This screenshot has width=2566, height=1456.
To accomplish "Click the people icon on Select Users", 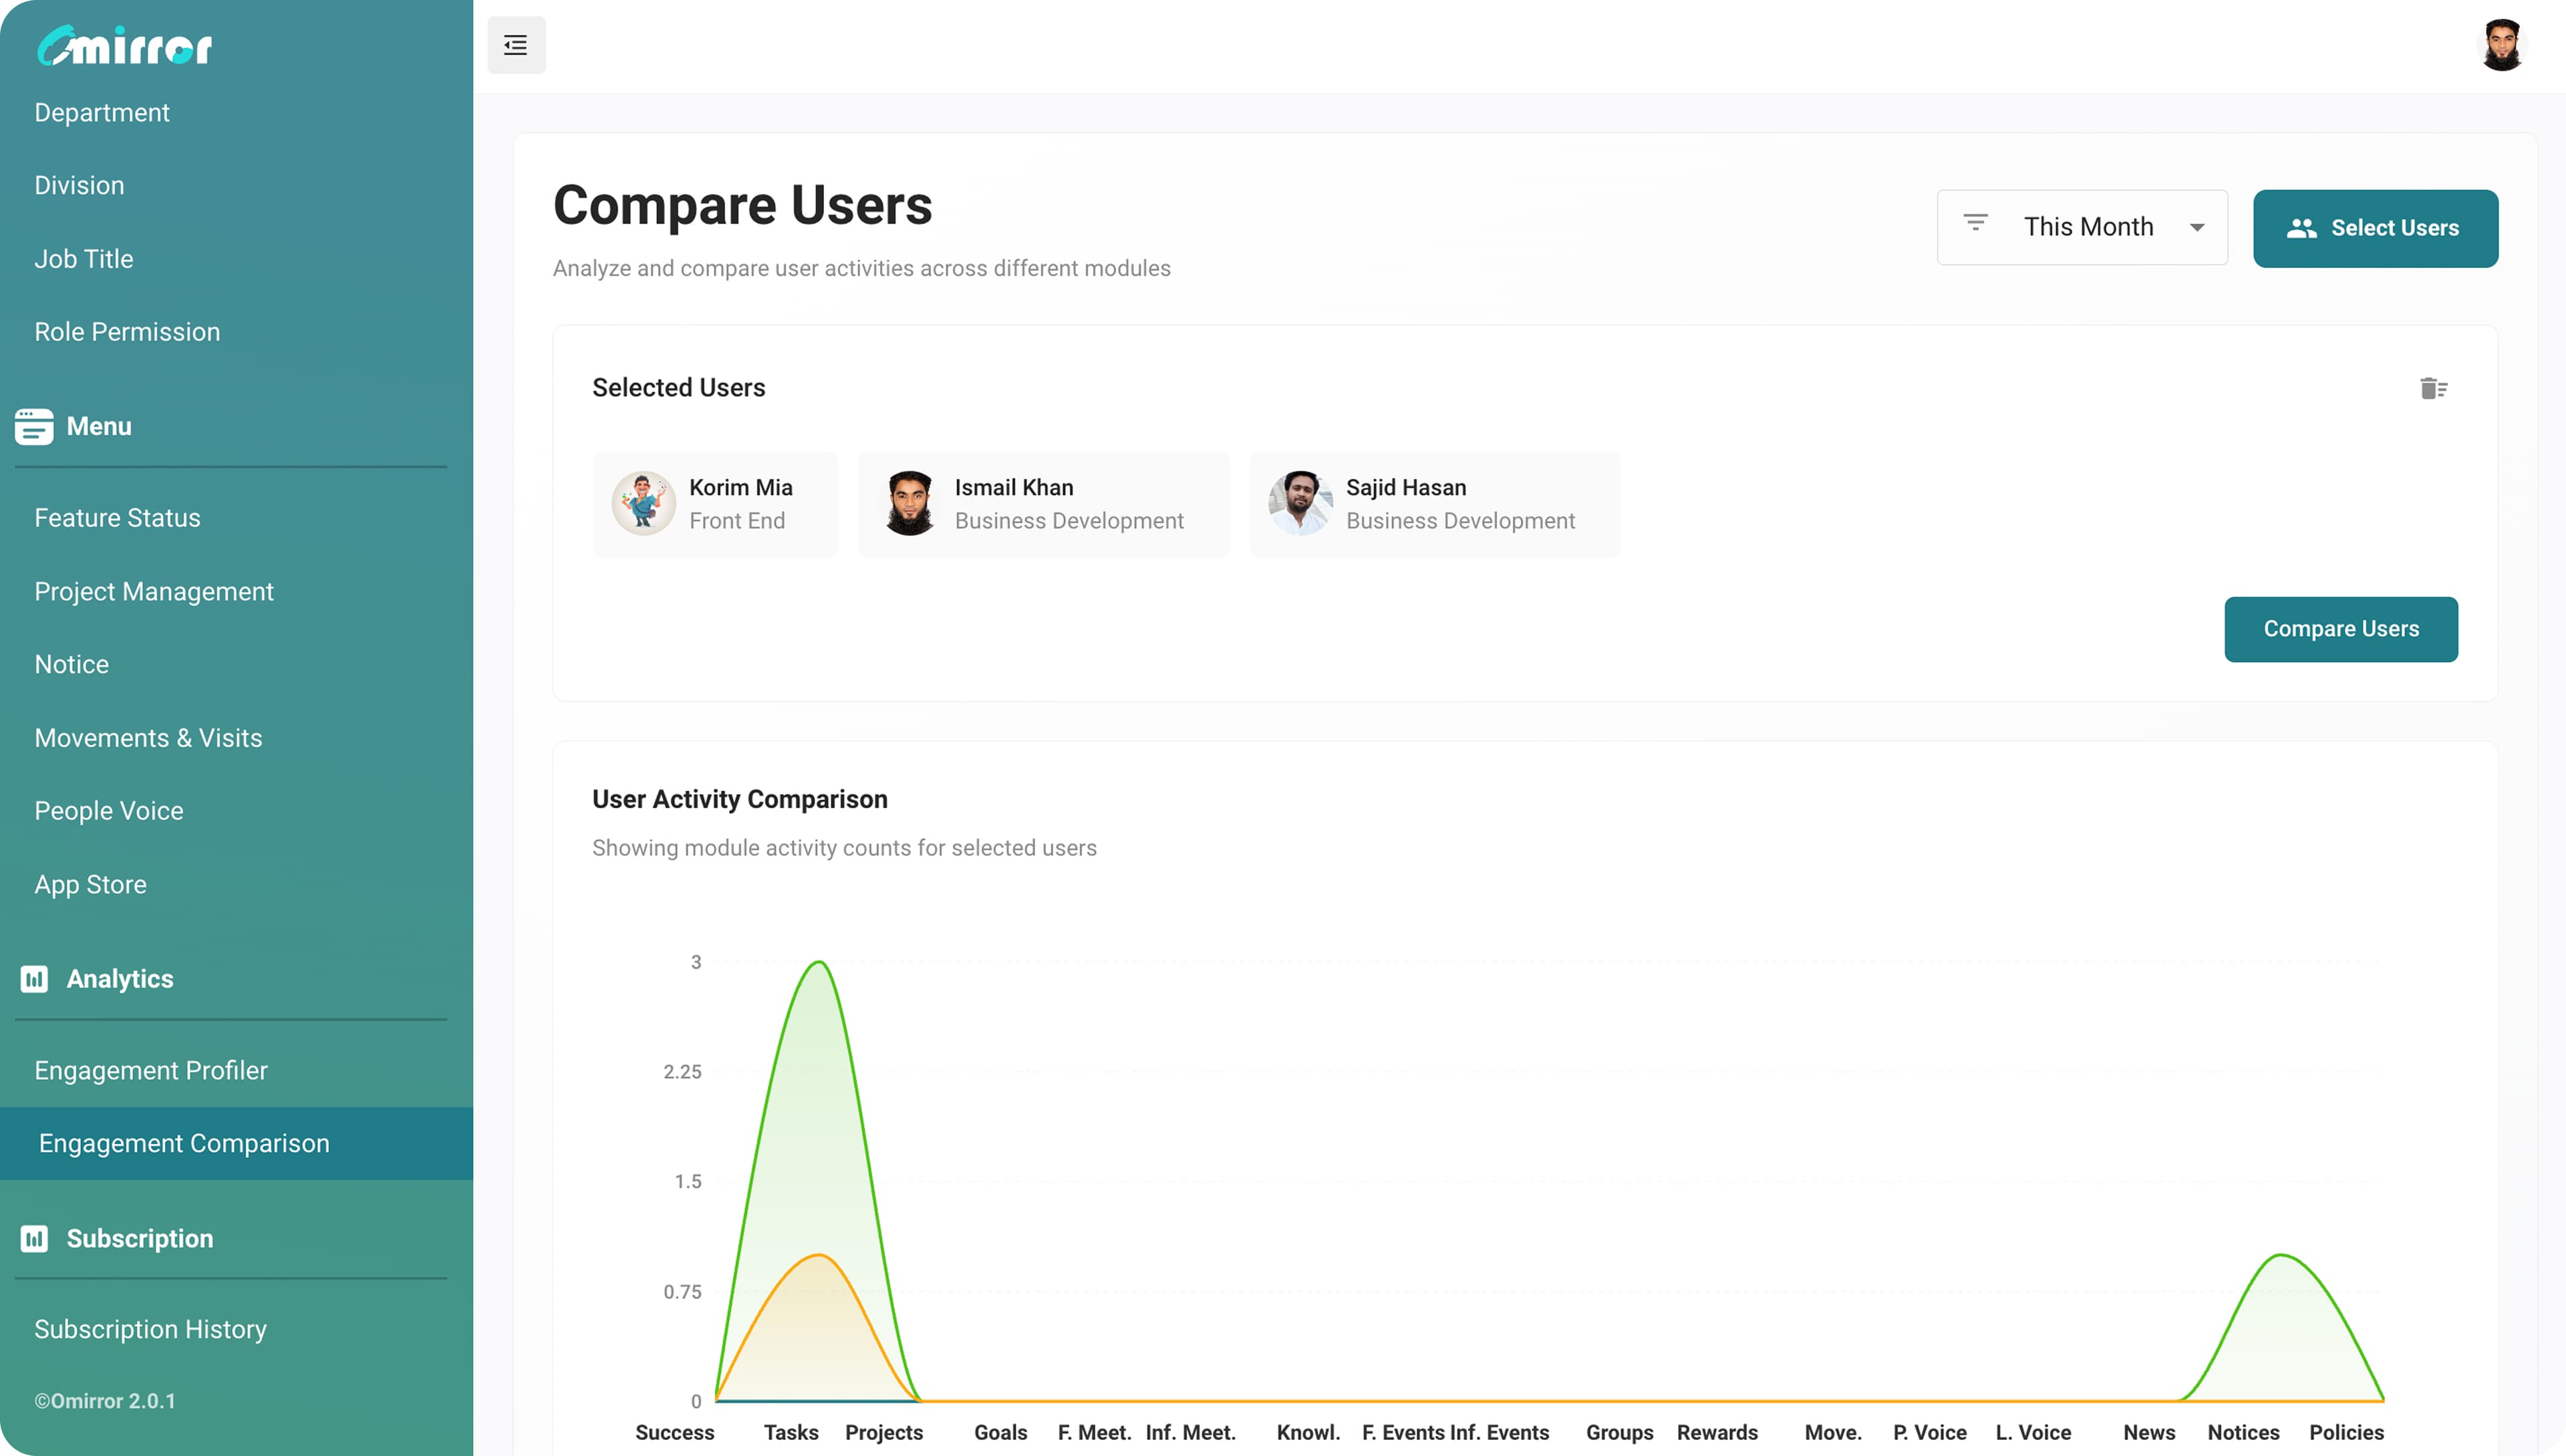I will point(2301,227).
